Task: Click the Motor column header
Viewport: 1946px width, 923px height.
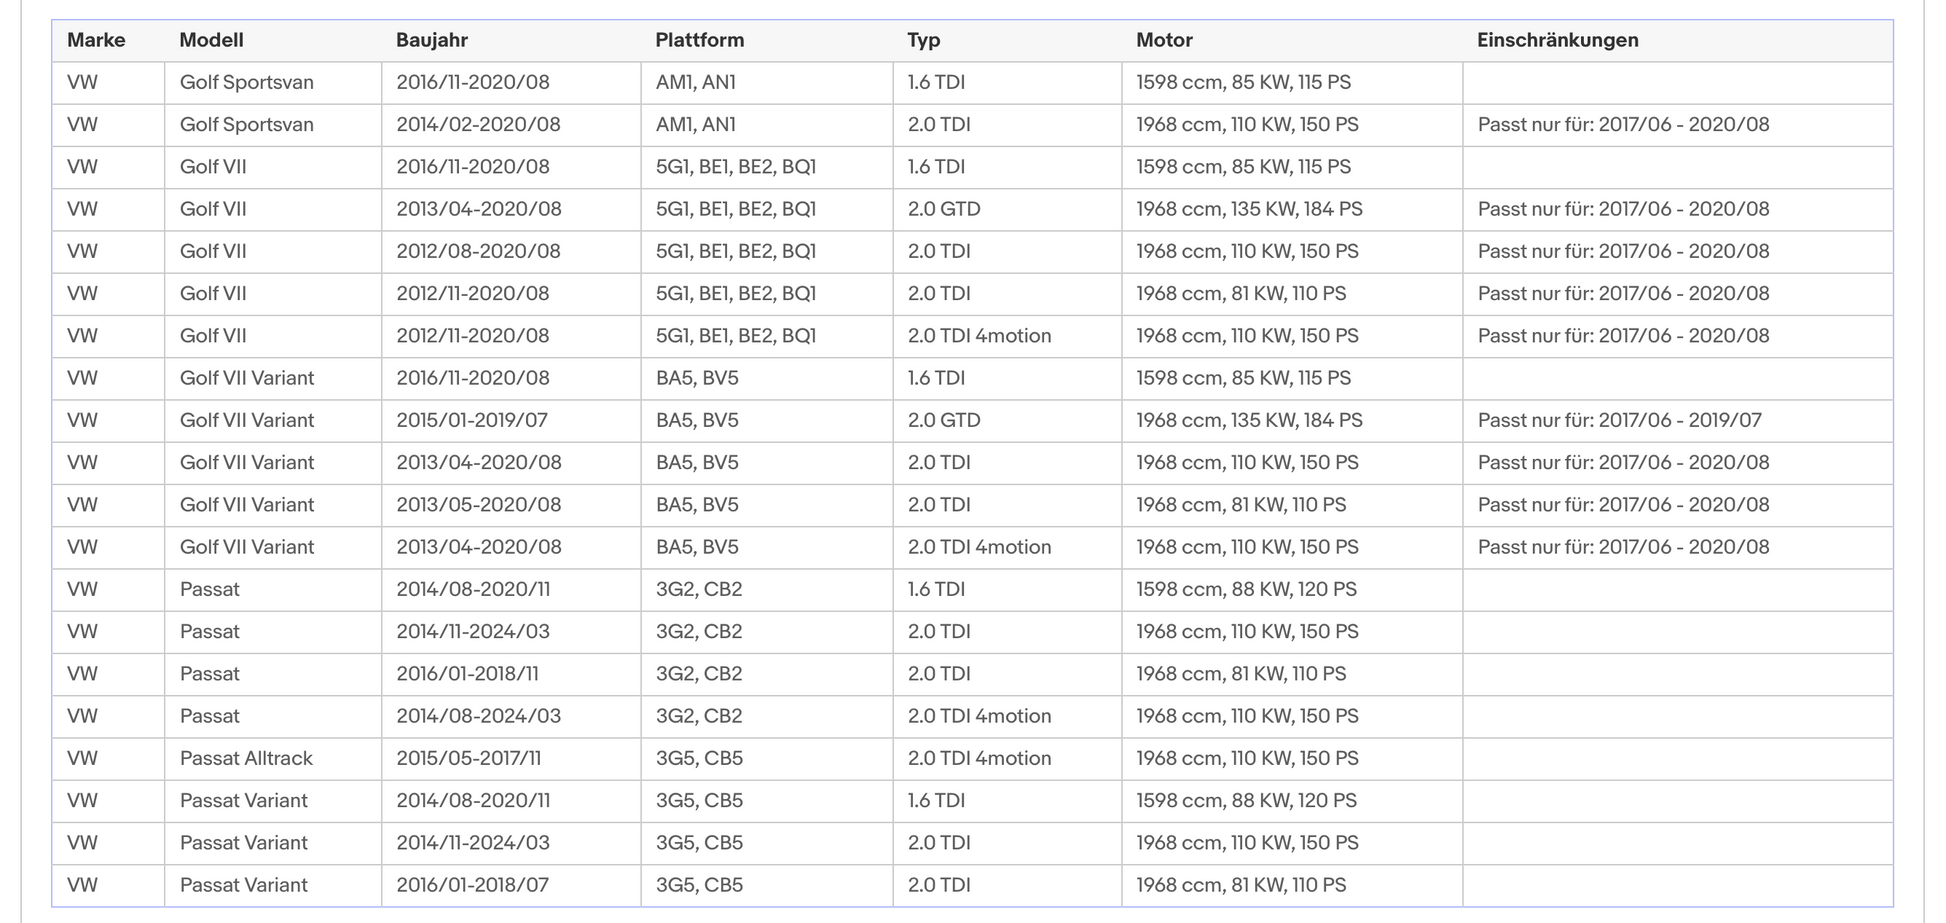Action: [1164, 40]
